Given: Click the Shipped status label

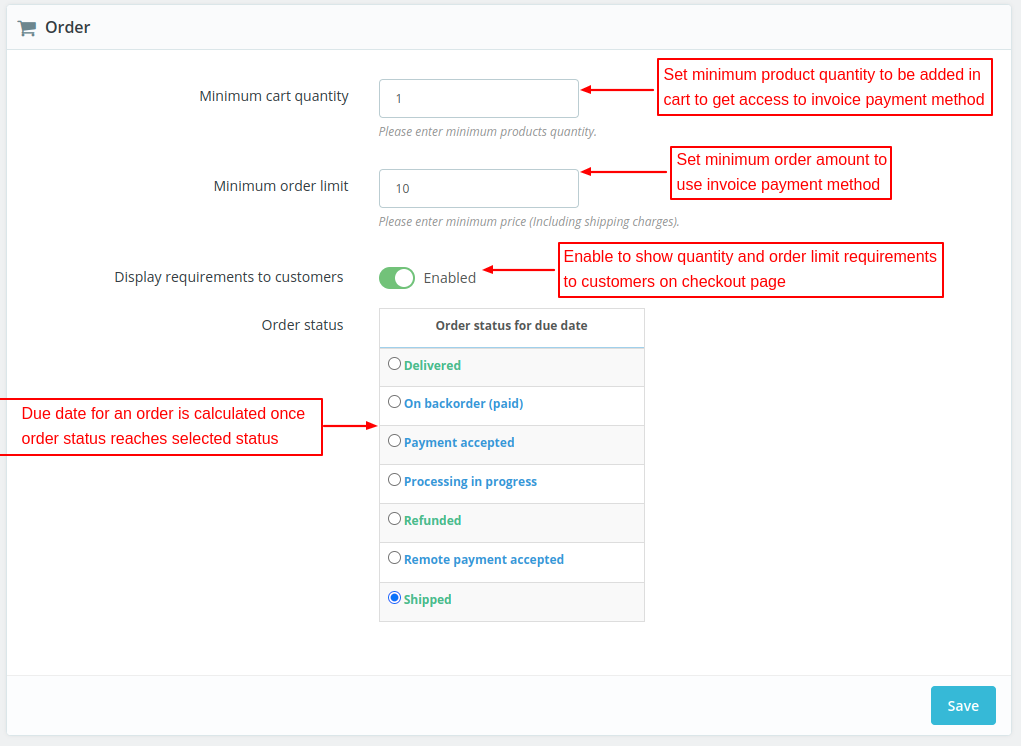Looking at the screenshot, I should coord(428,600).
